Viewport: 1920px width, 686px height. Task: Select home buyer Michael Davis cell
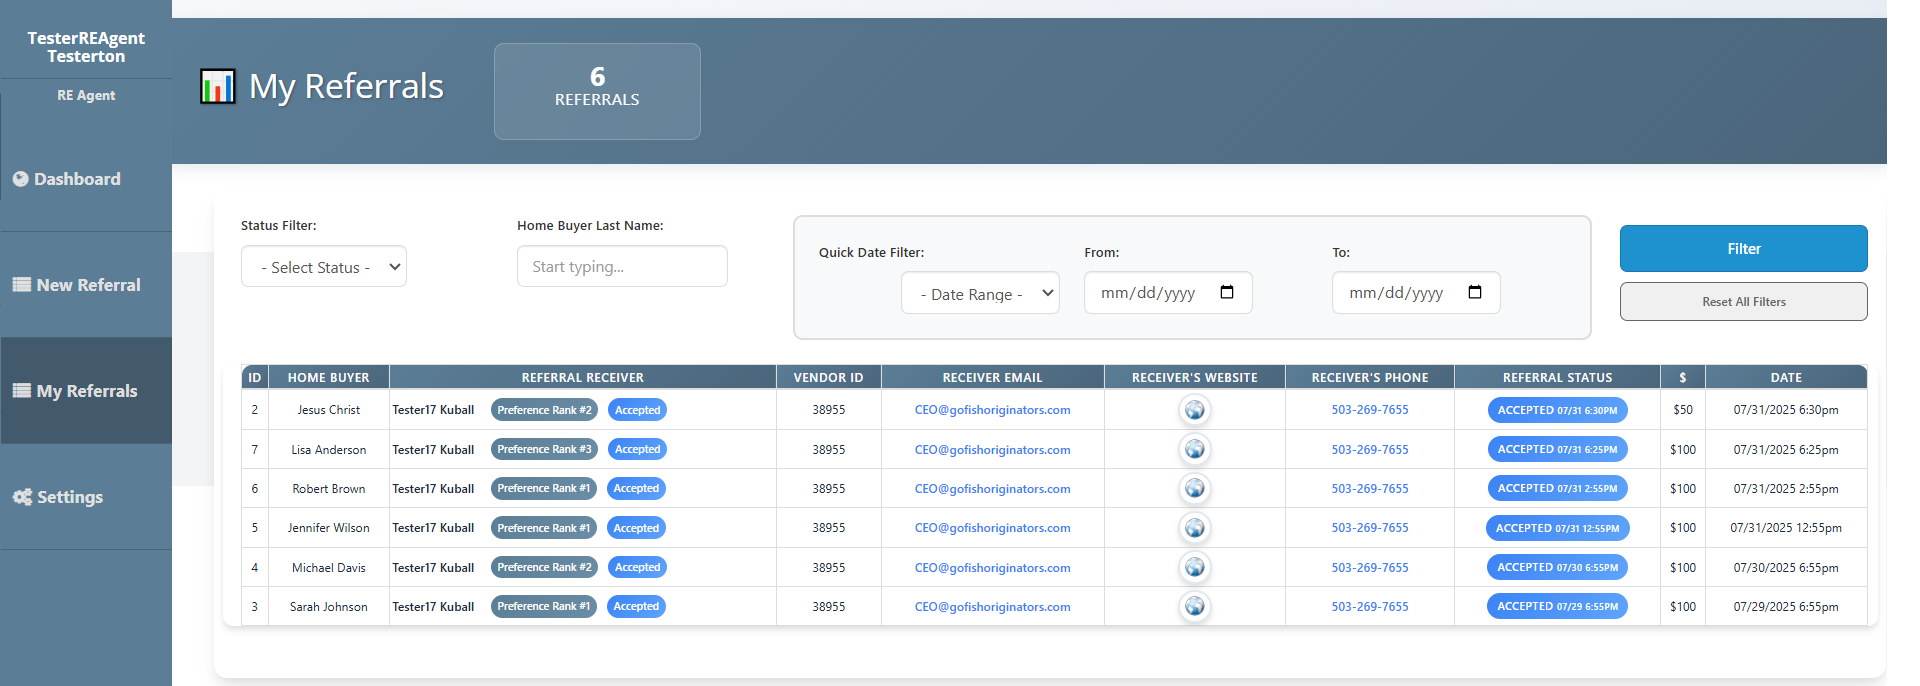point(328,568)
